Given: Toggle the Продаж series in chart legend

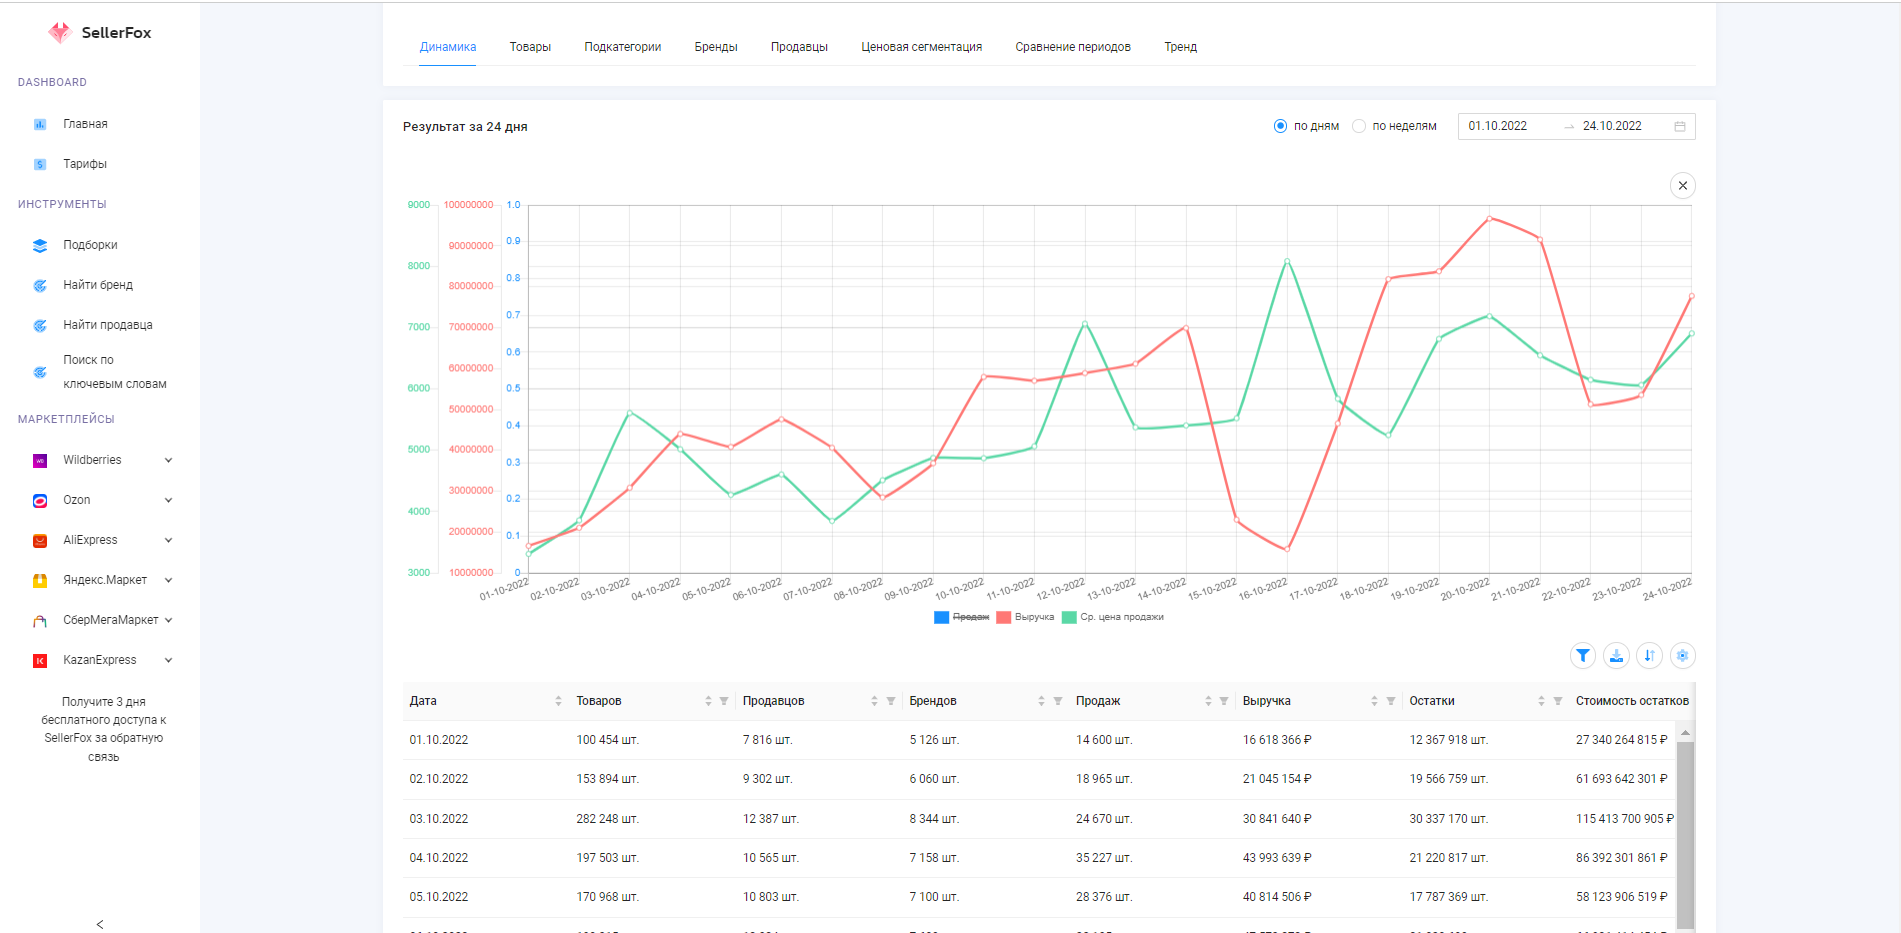Looking at the screenshot, I should [x=961, y=617].
